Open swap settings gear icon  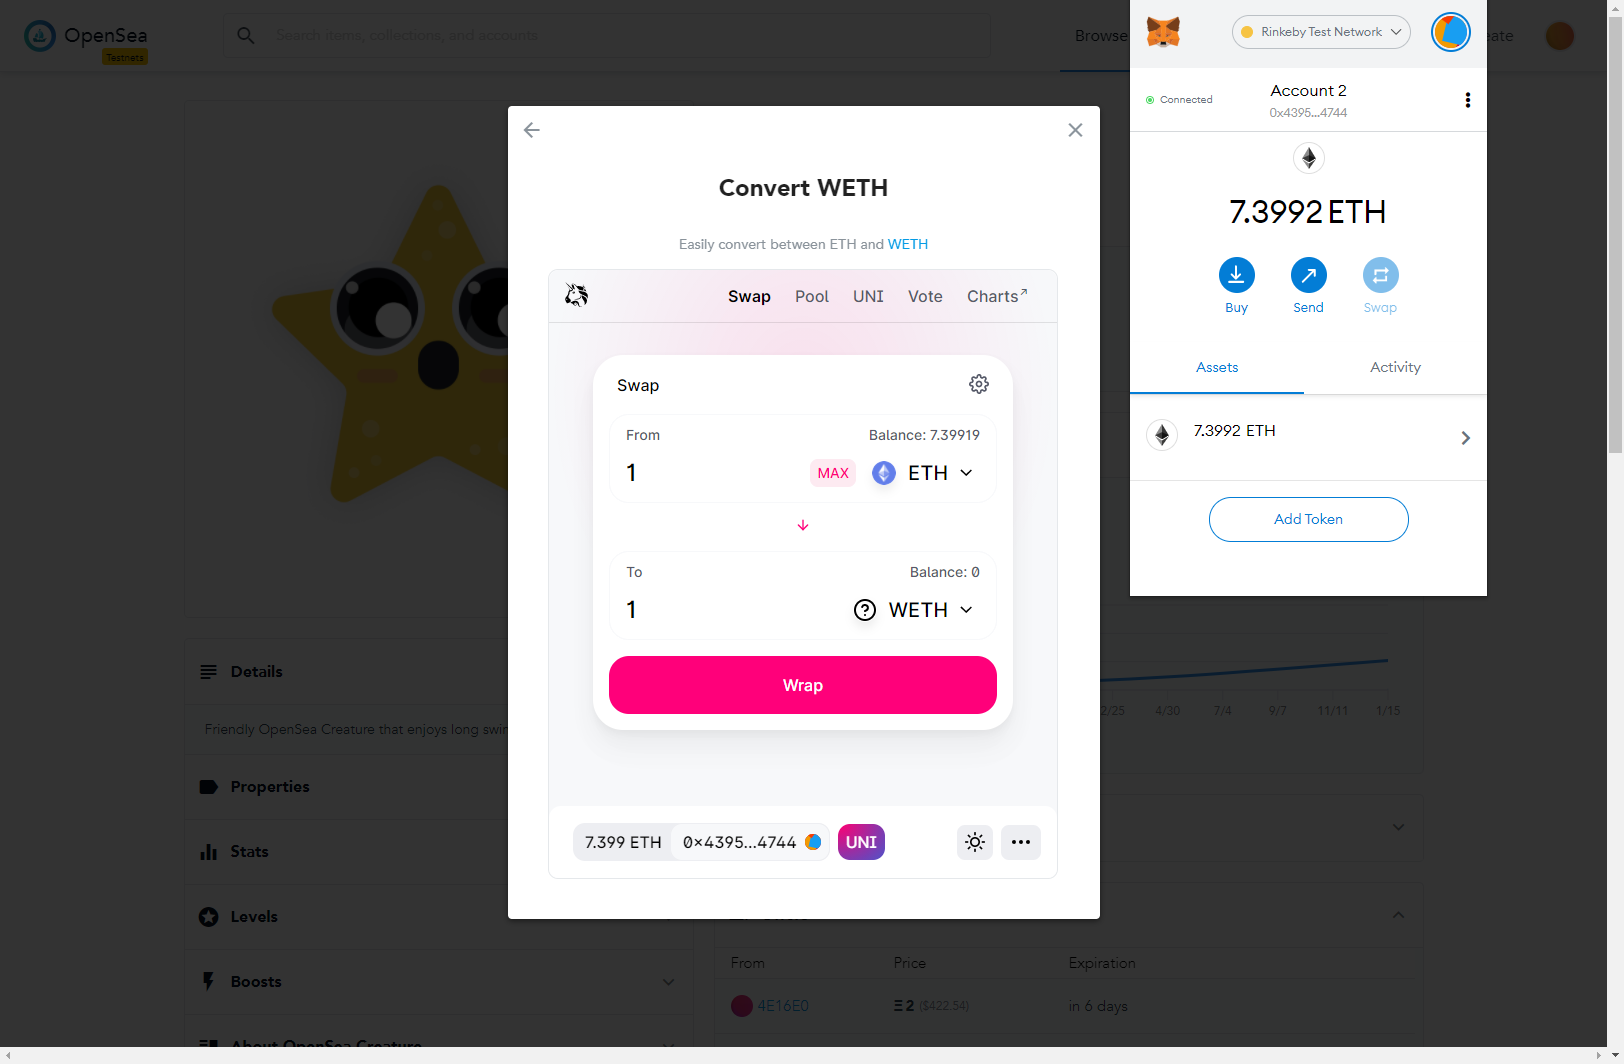pyautogui.click(x=979, y=384)
